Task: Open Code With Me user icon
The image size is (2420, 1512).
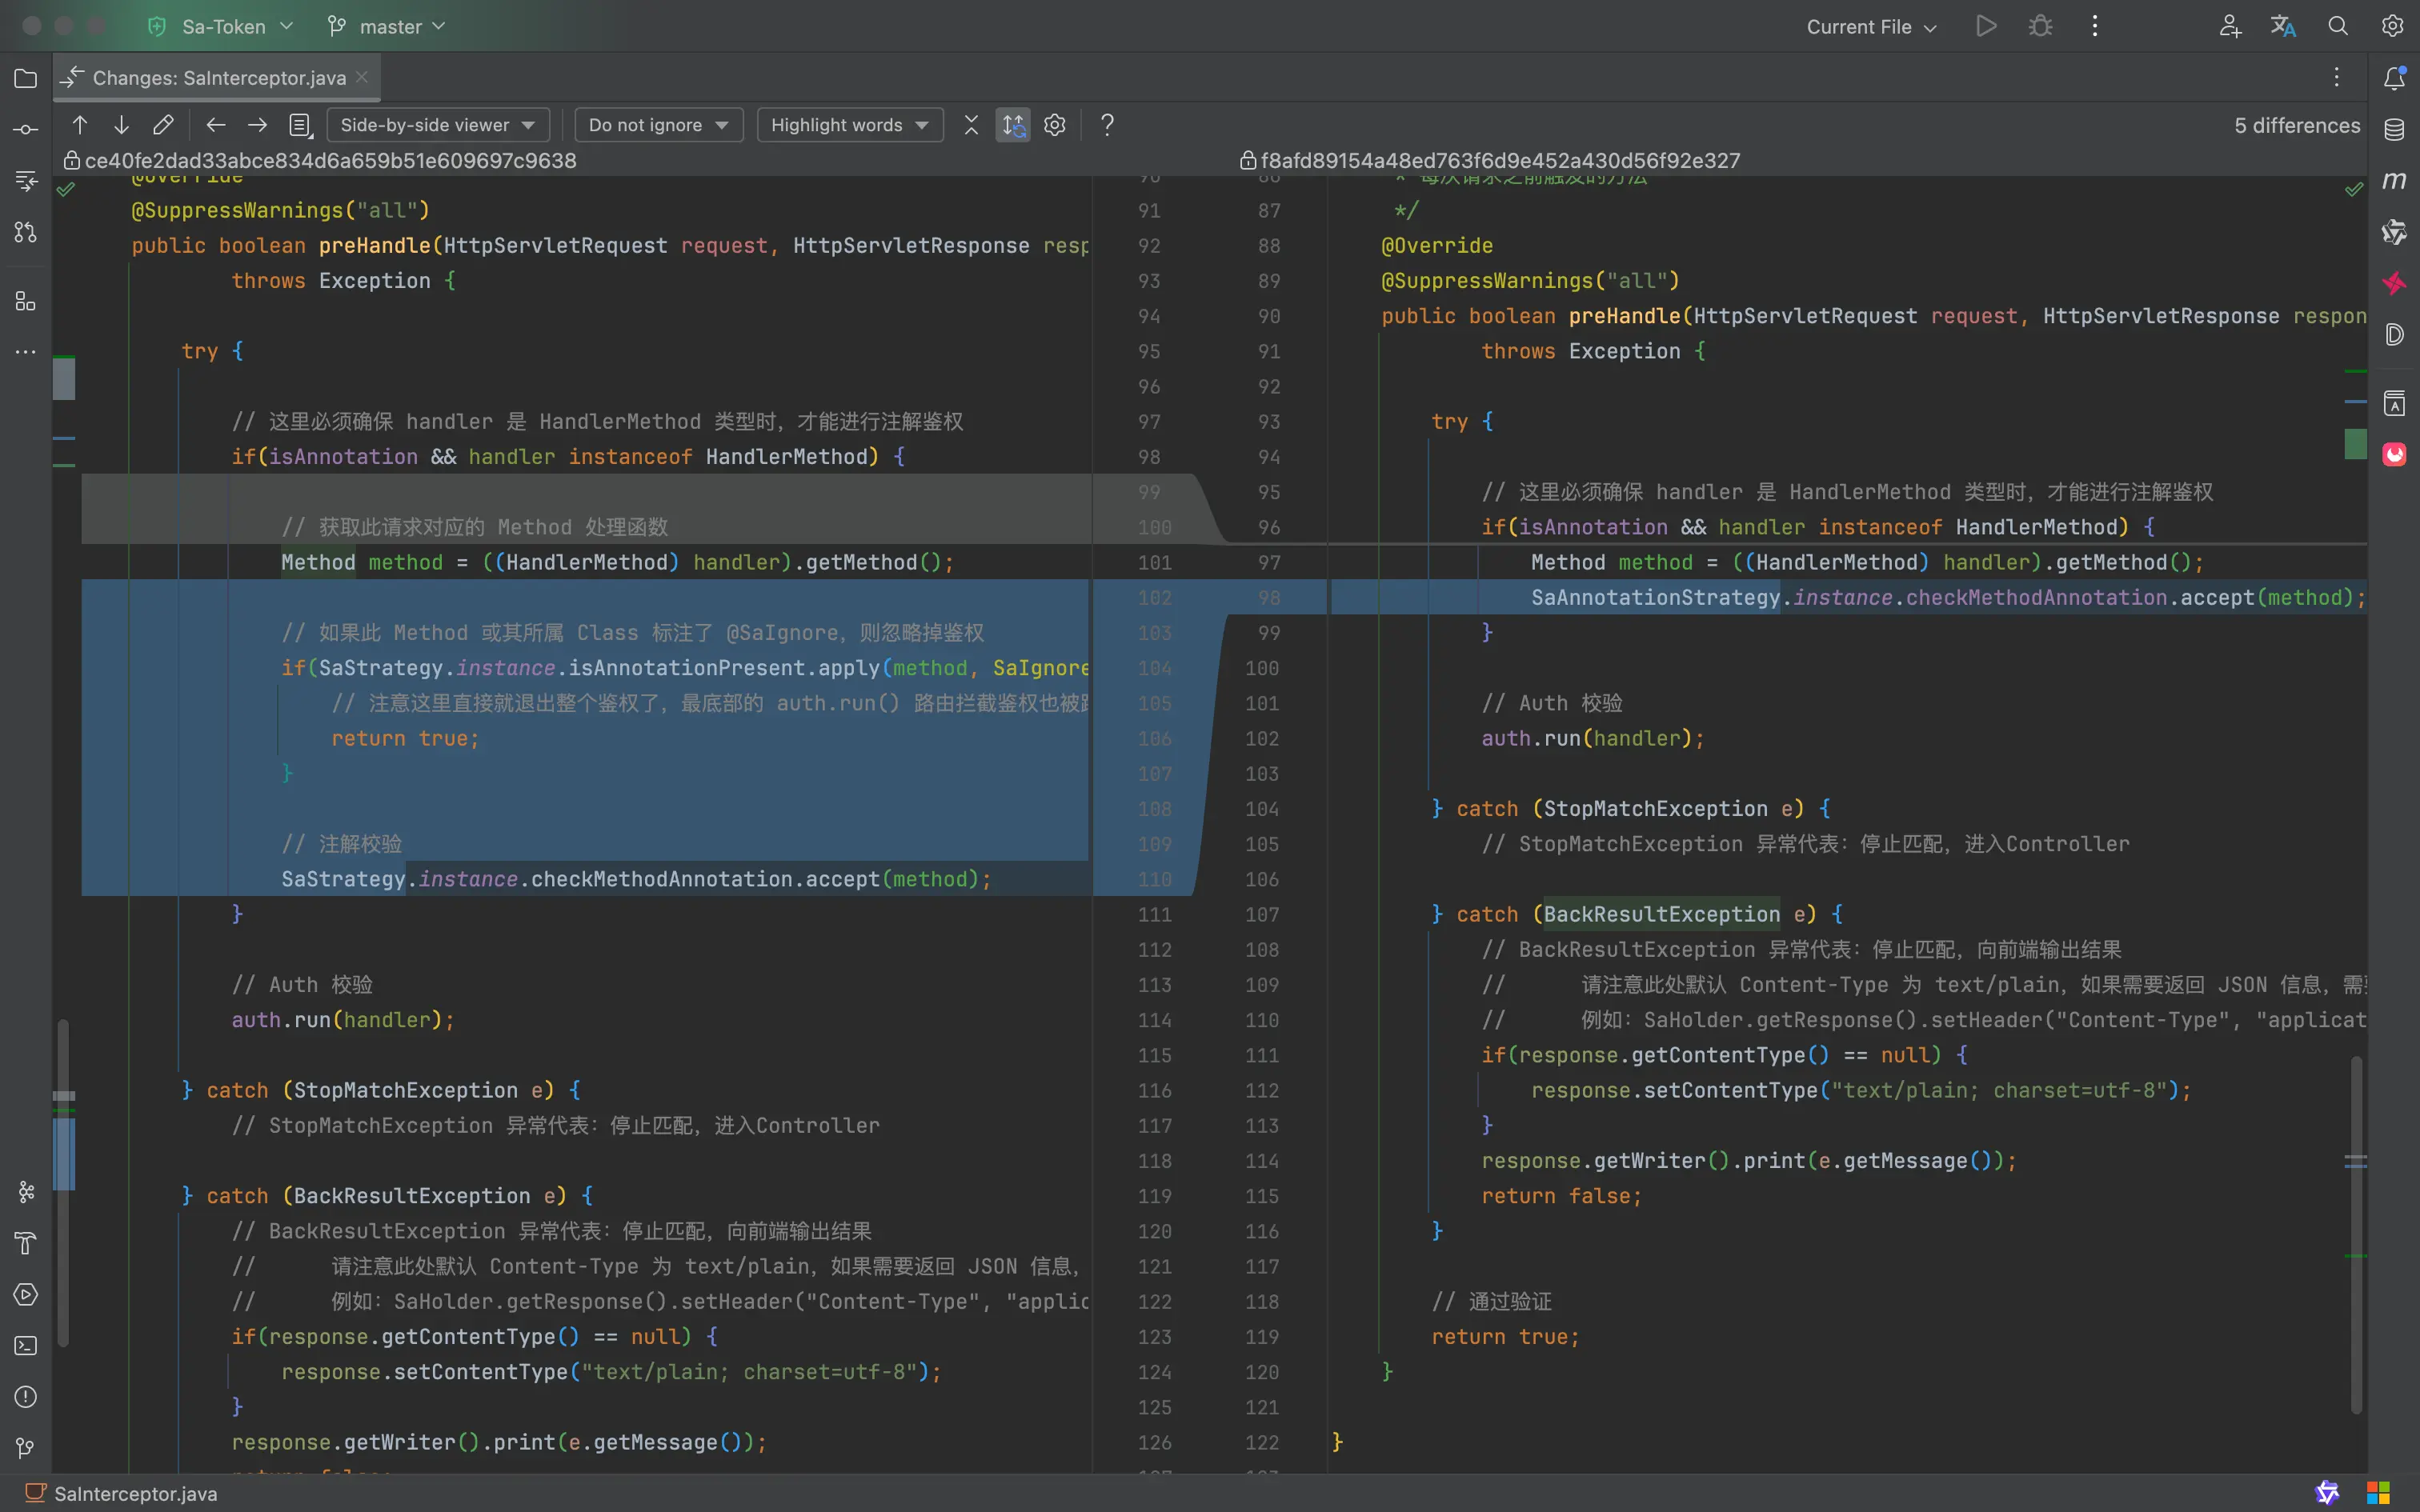Action: [2229, 26]
